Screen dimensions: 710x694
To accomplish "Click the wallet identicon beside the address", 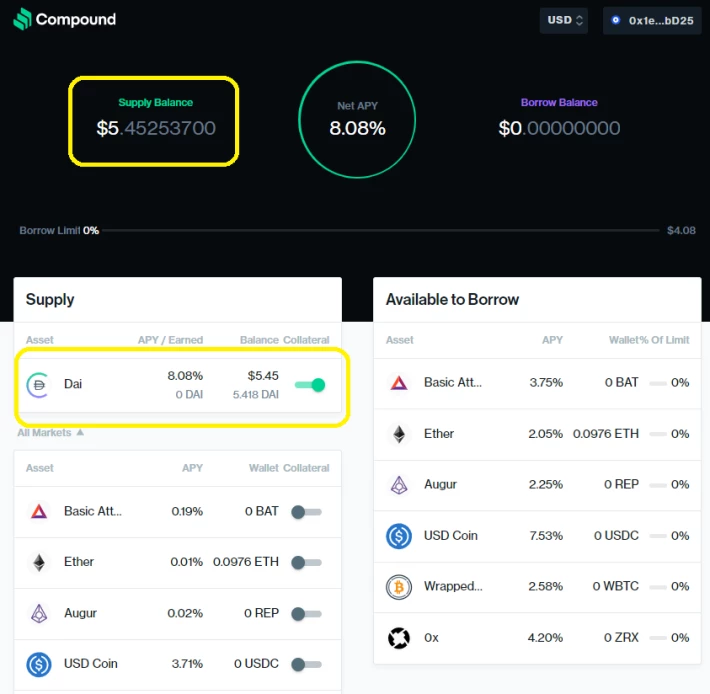I will point(615,20).
